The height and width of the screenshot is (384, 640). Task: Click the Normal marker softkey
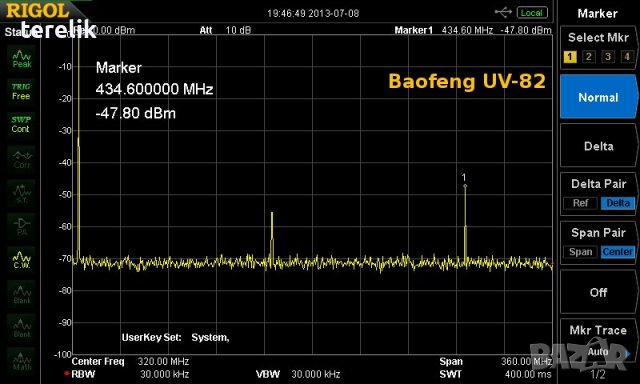tap(598, 97)
